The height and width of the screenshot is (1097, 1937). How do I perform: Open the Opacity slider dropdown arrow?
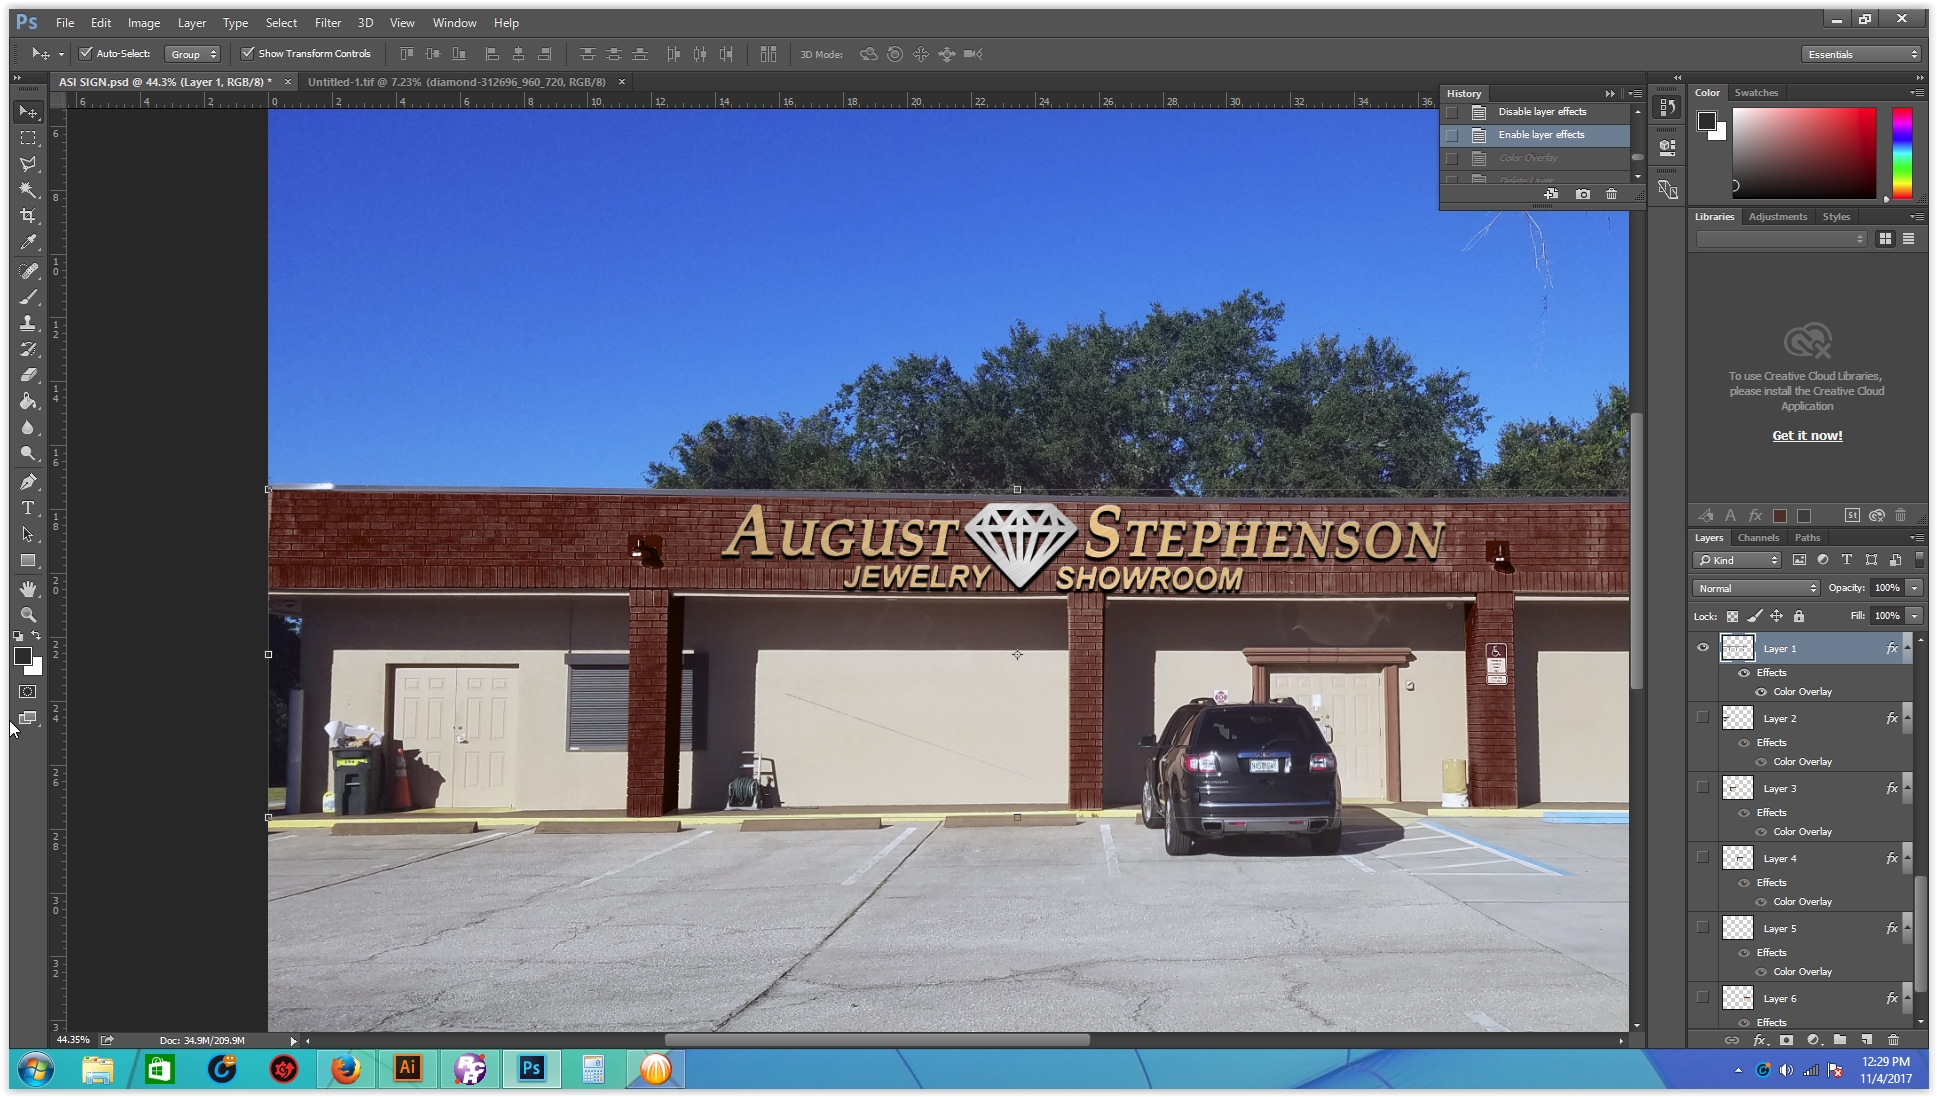[1914, 588]
